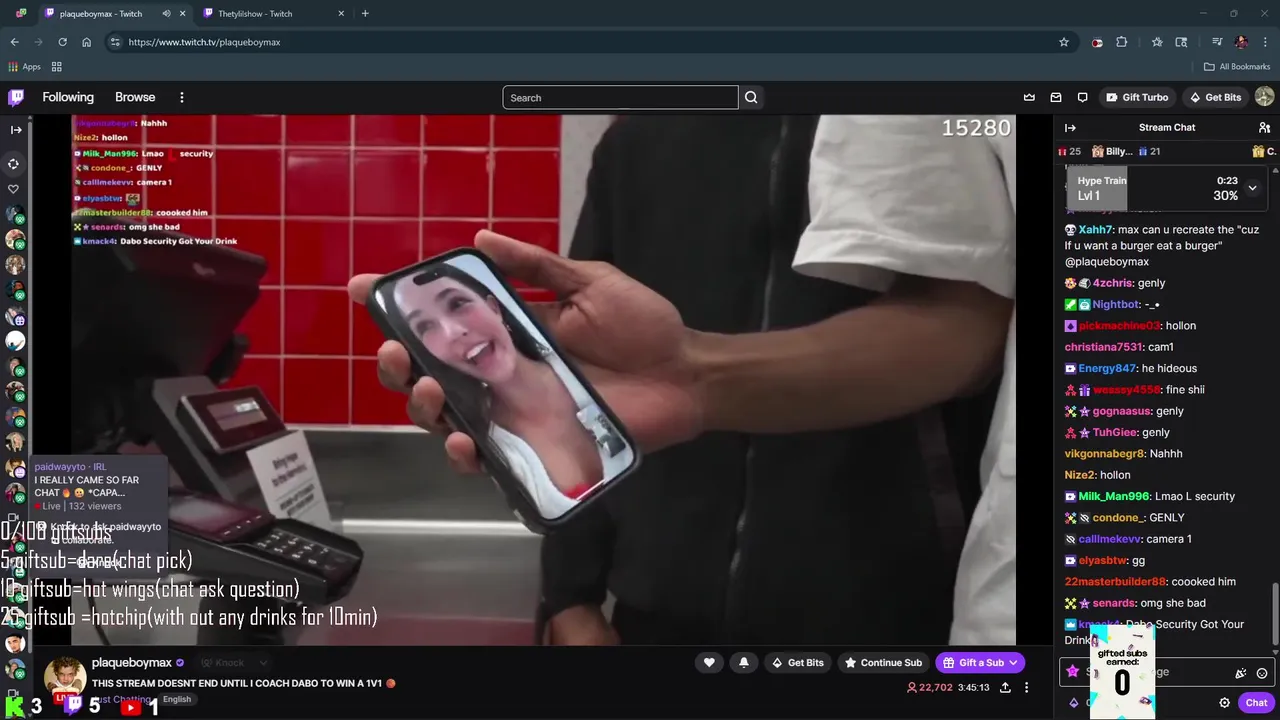
Task: Open the chat community users list icon
Action: click(1264, 128)
